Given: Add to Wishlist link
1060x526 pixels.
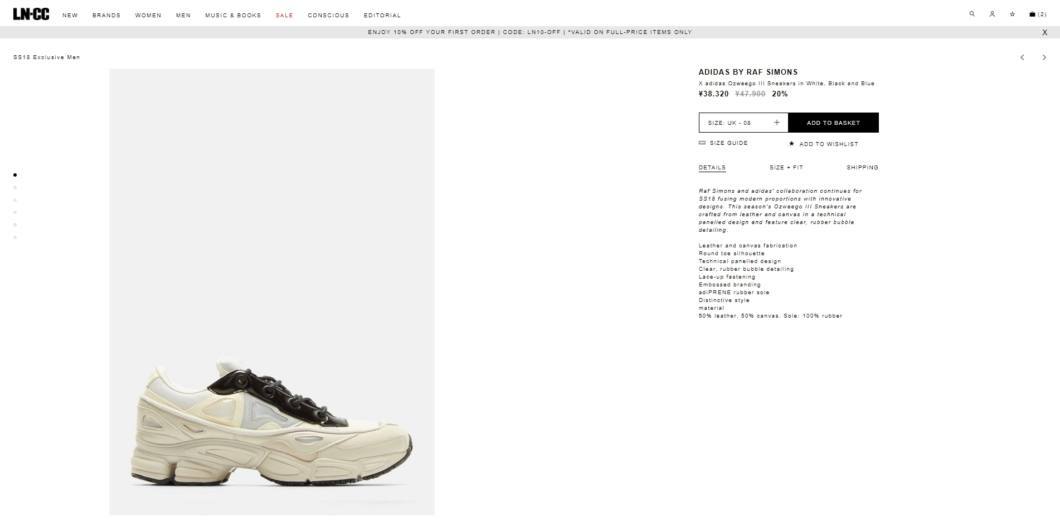Looking at the screenshot, I should 823,144.
